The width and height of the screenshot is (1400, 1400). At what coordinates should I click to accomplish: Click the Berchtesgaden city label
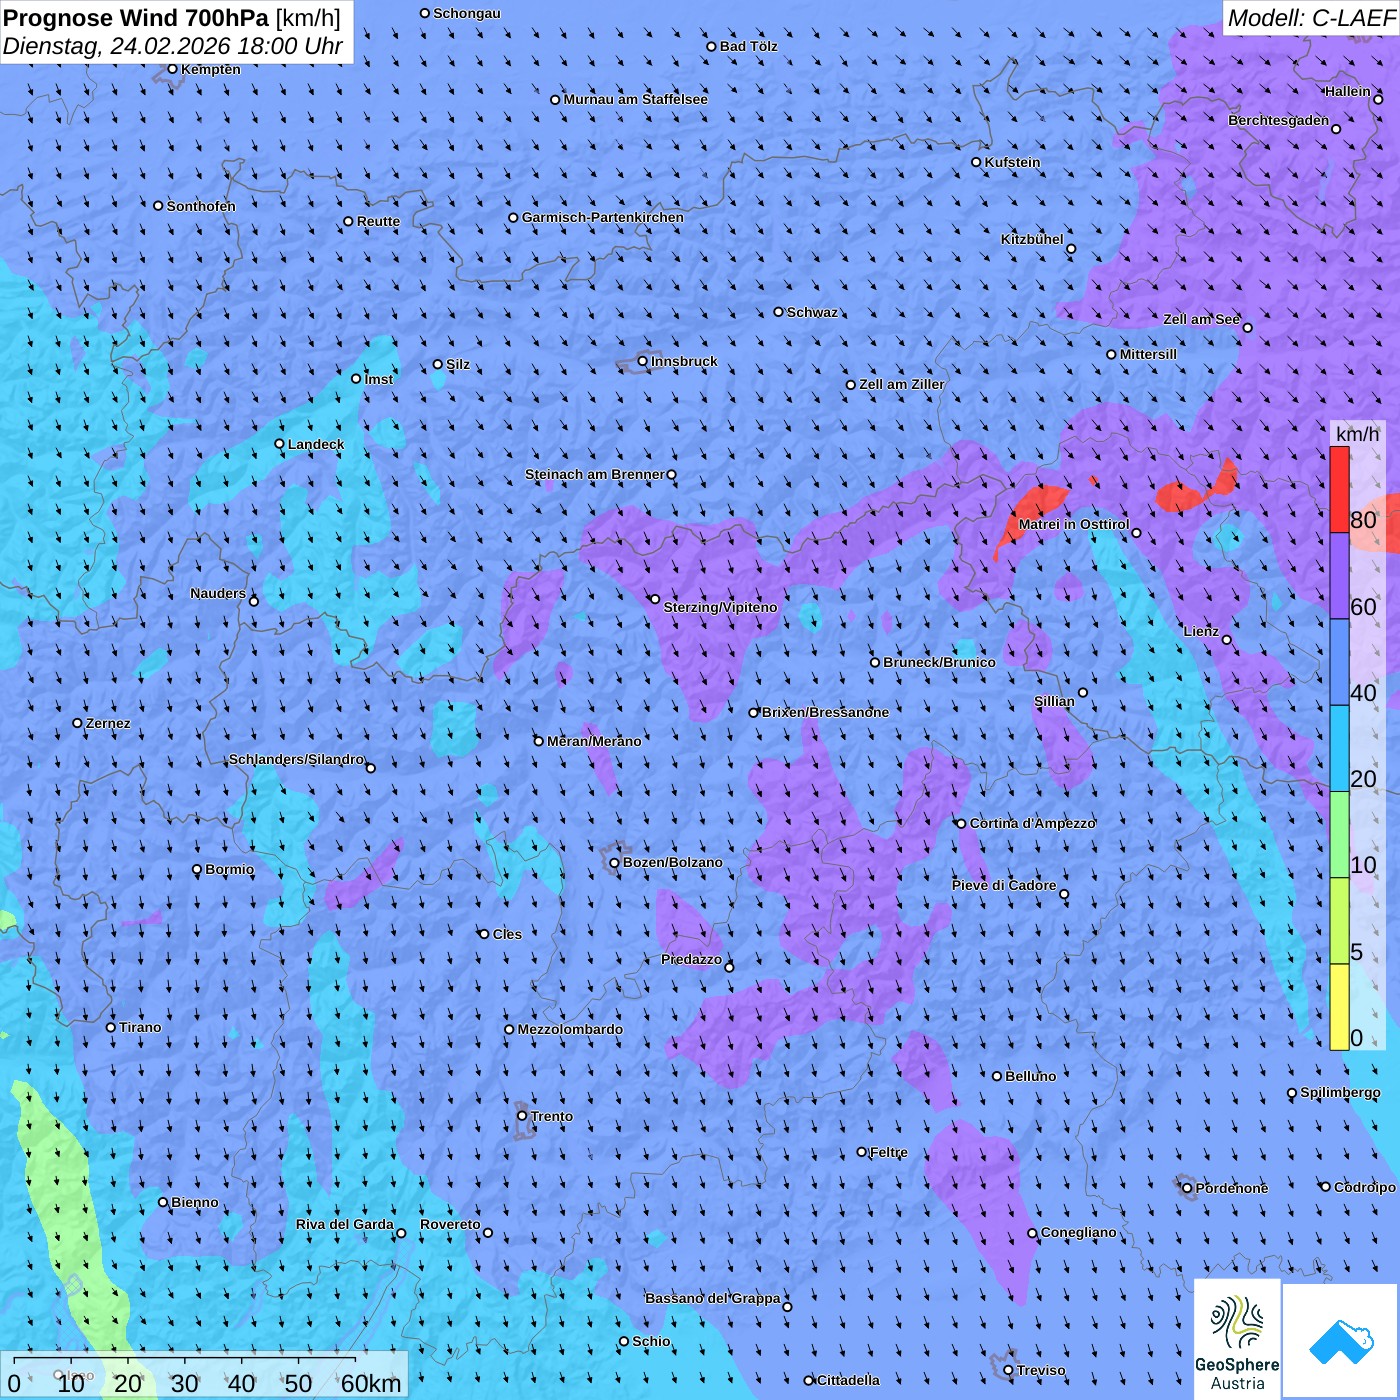[x=1279, y=120]
